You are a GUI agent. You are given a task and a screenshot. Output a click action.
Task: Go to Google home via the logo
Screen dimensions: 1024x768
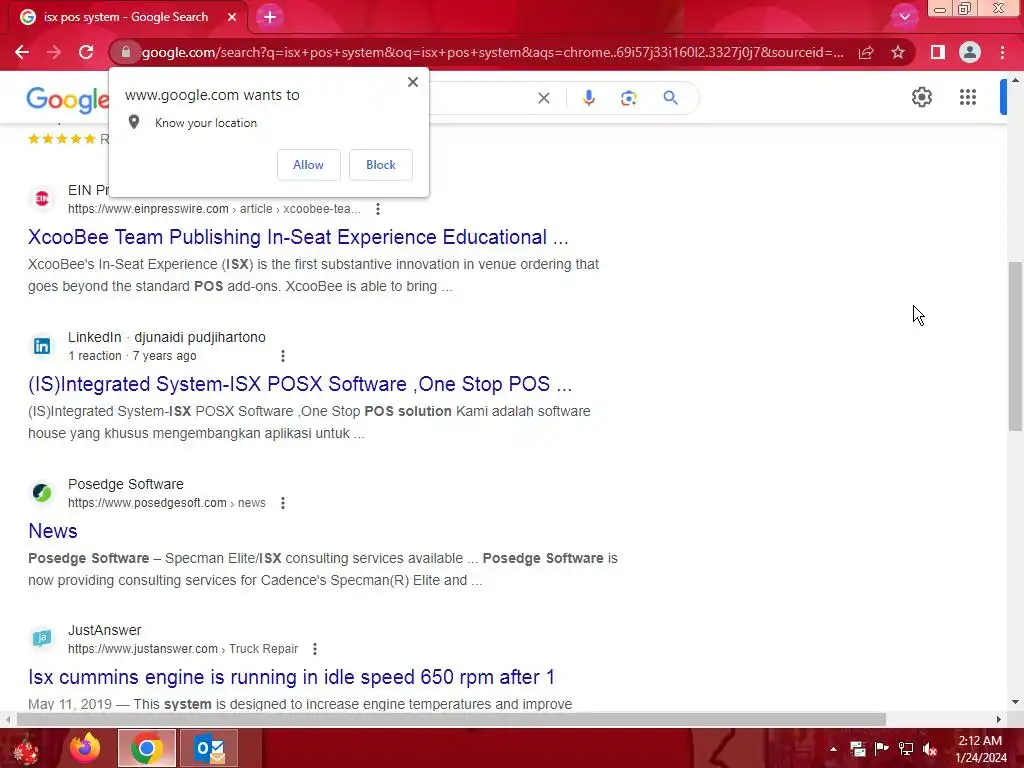point(67,99)
